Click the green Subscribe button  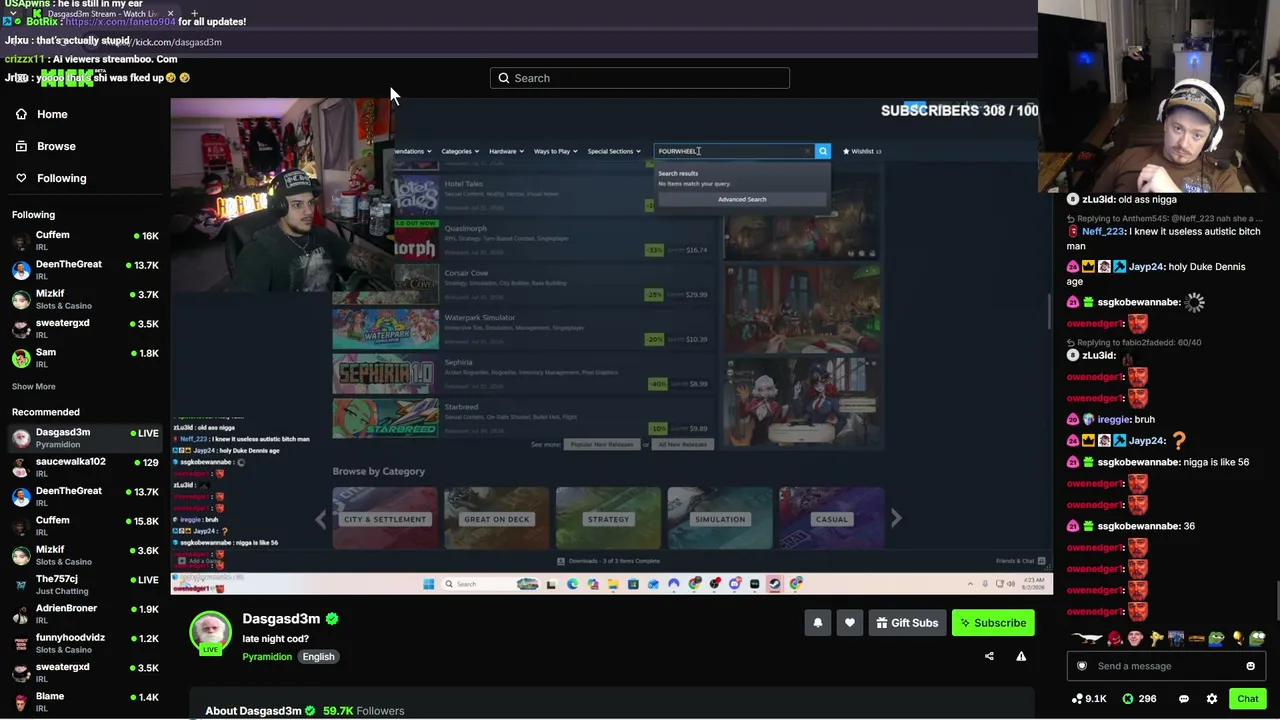[x=993, y=623]
